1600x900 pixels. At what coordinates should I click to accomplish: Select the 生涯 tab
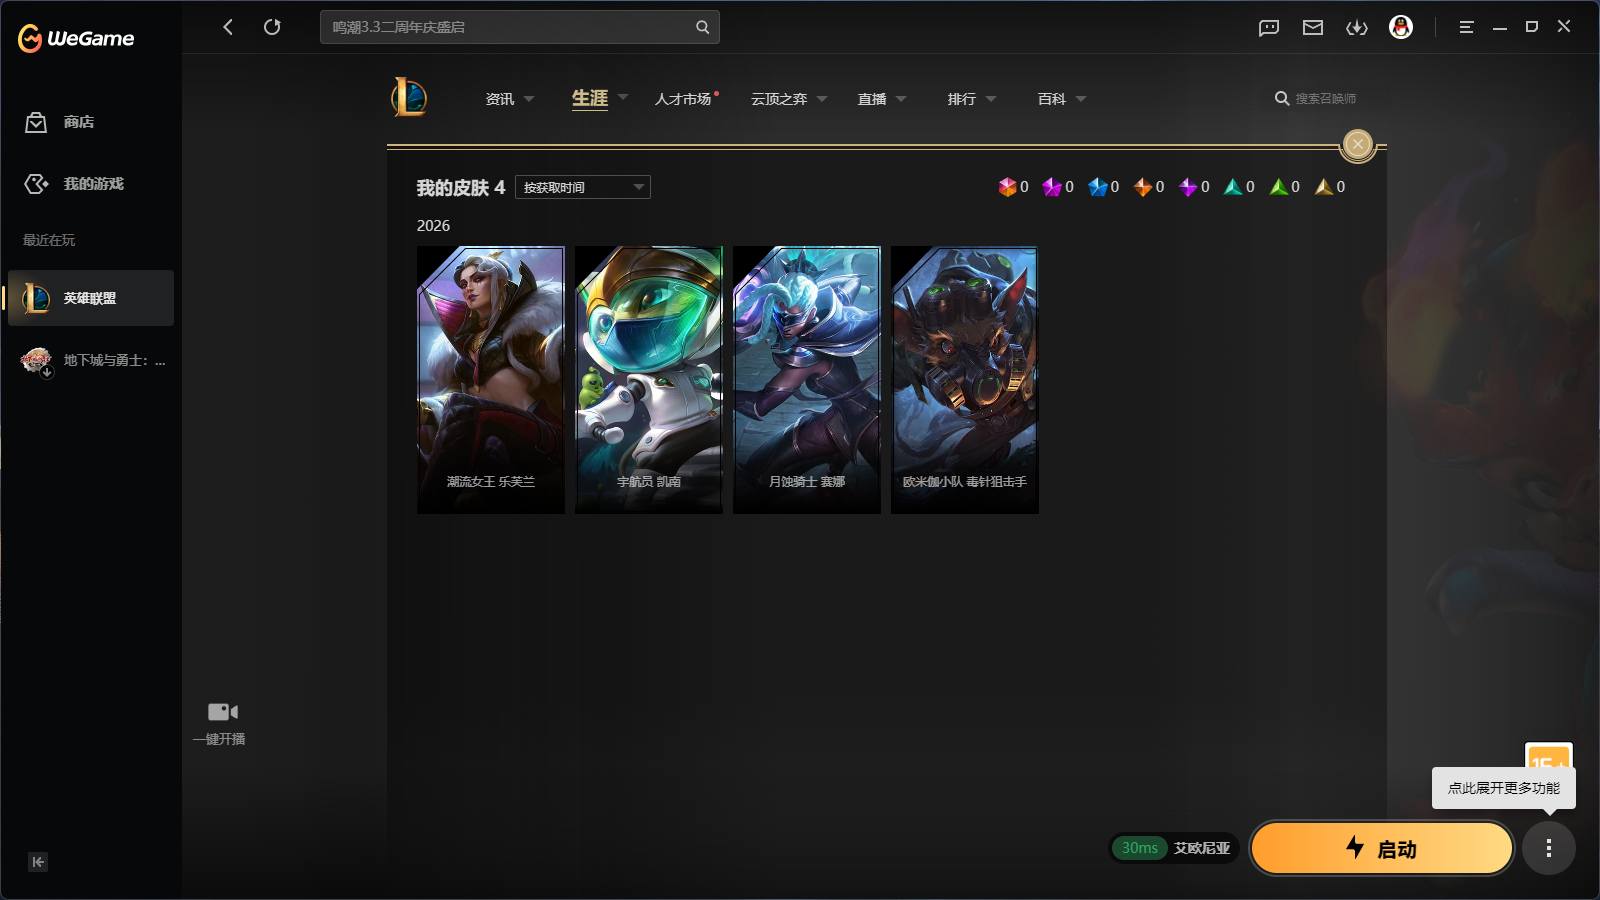coord(590,98)
